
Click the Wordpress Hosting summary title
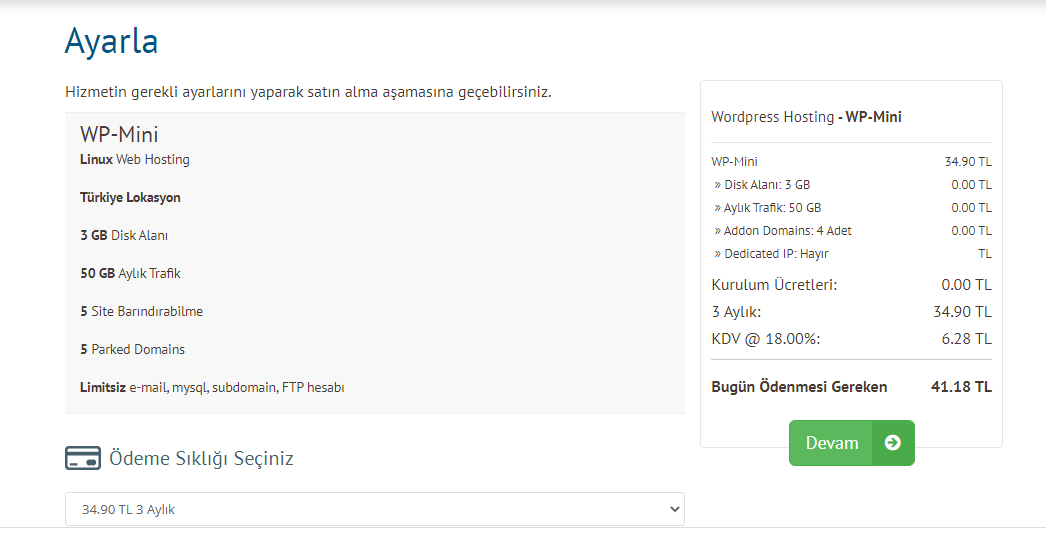tap(806, 117)
